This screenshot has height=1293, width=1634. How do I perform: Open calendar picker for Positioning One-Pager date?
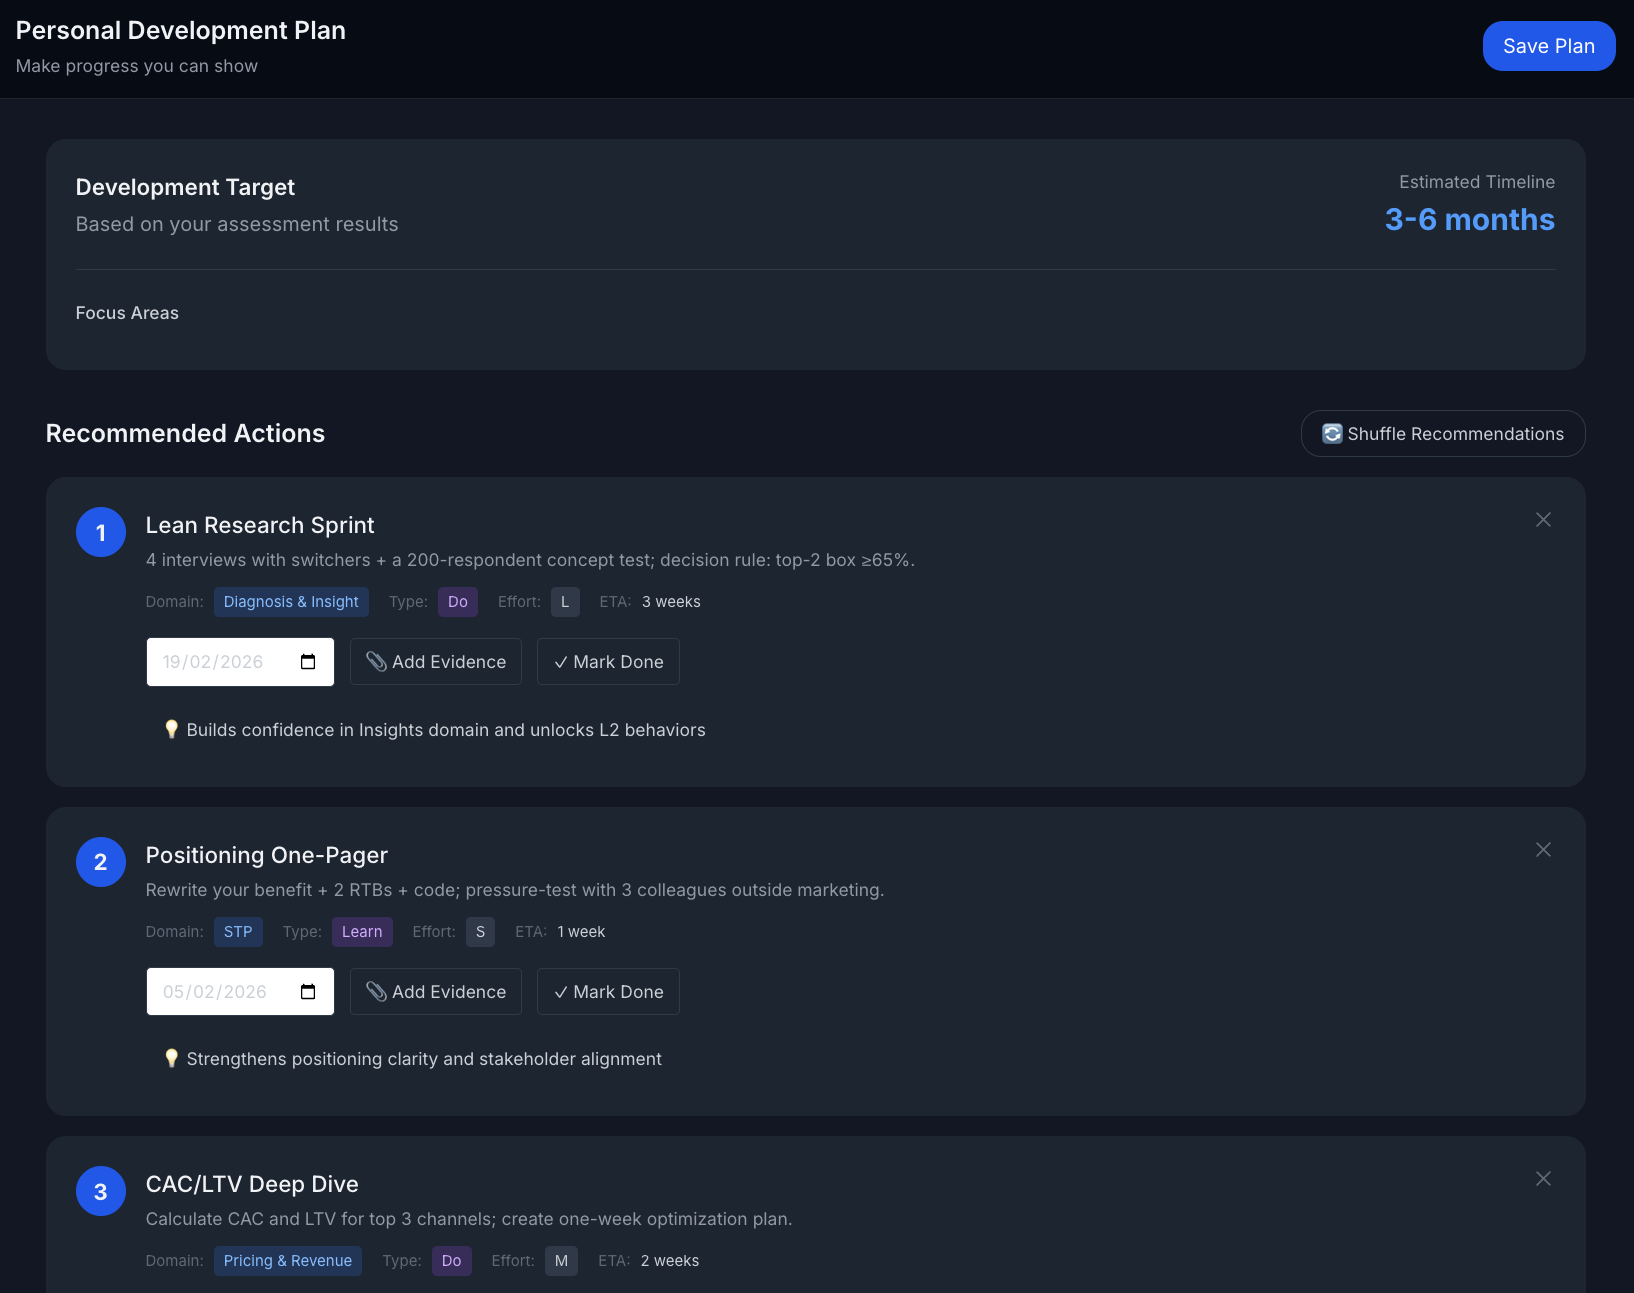(308, 992)
